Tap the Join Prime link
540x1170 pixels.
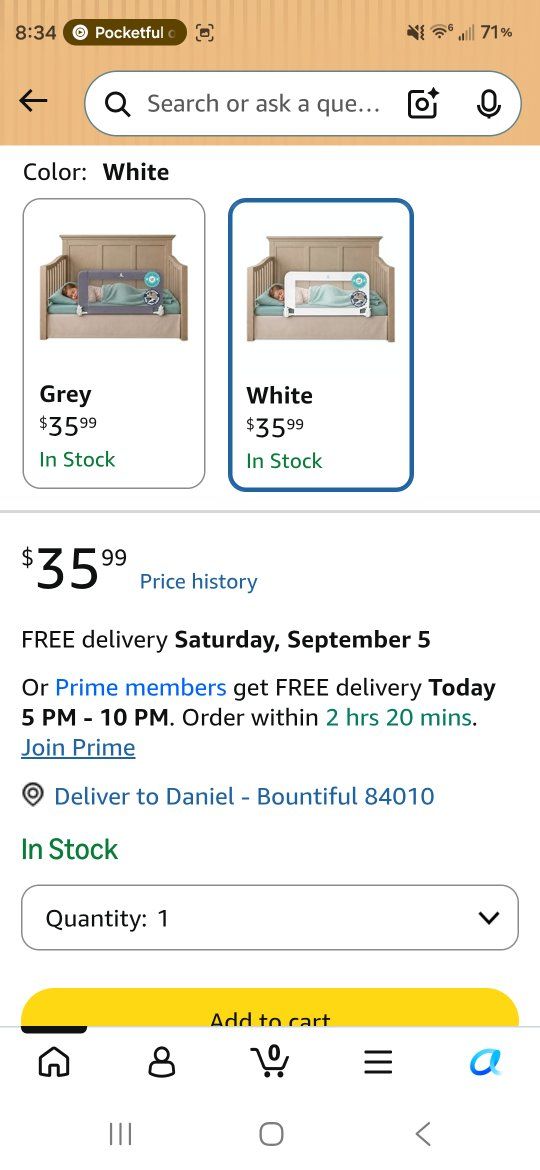tap(78, 747)
